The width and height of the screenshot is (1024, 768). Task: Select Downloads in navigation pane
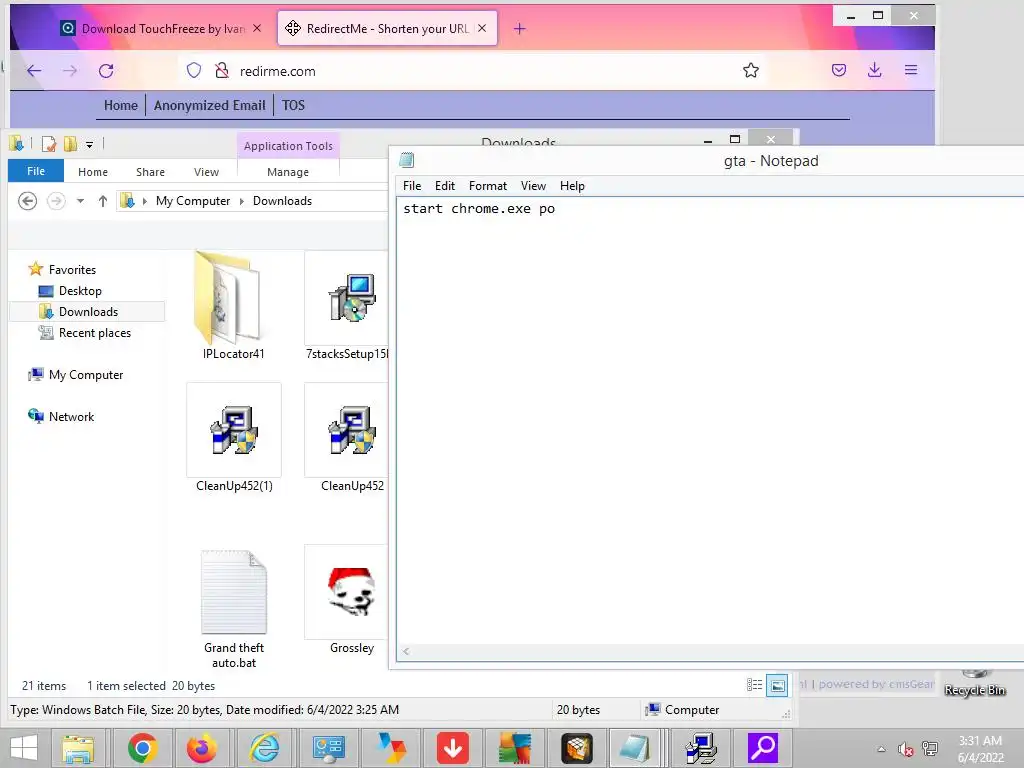pyautogui.click(x=88, y=312)
